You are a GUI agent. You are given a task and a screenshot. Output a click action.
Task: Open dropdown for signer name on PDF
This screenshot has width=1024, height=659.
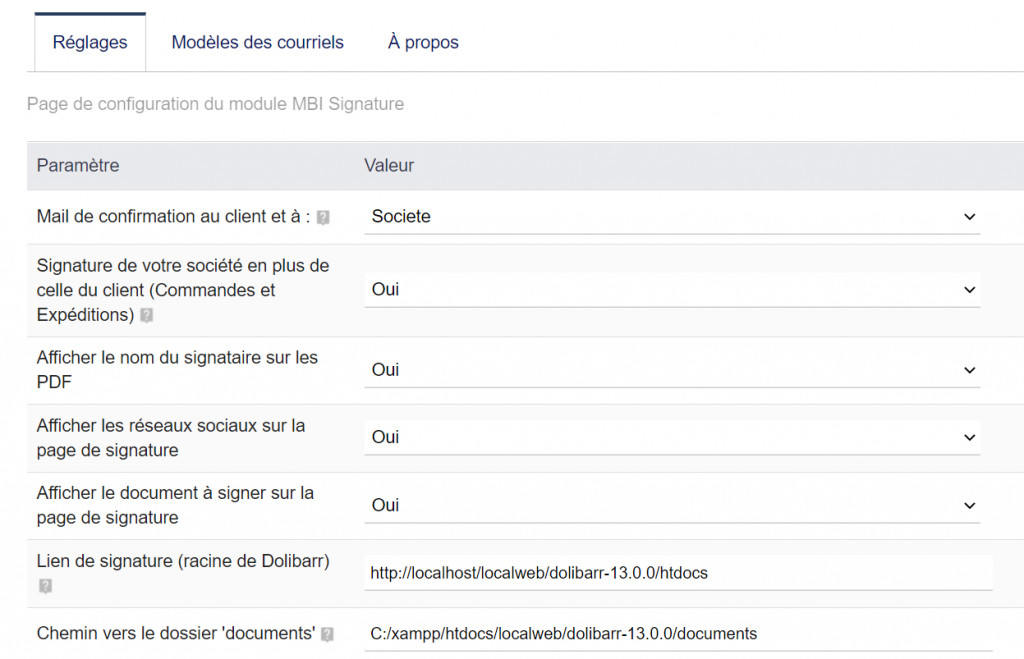671,370
